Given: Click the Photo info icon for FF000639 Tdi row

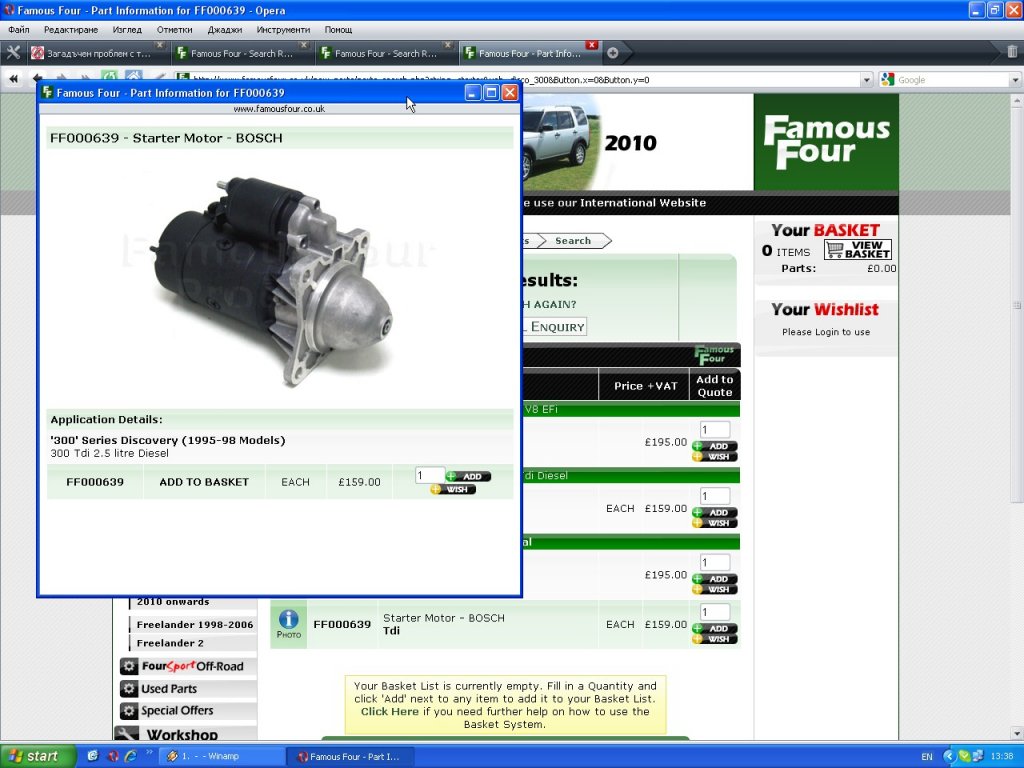Looking at the screenshot, I should pos(289,624).
